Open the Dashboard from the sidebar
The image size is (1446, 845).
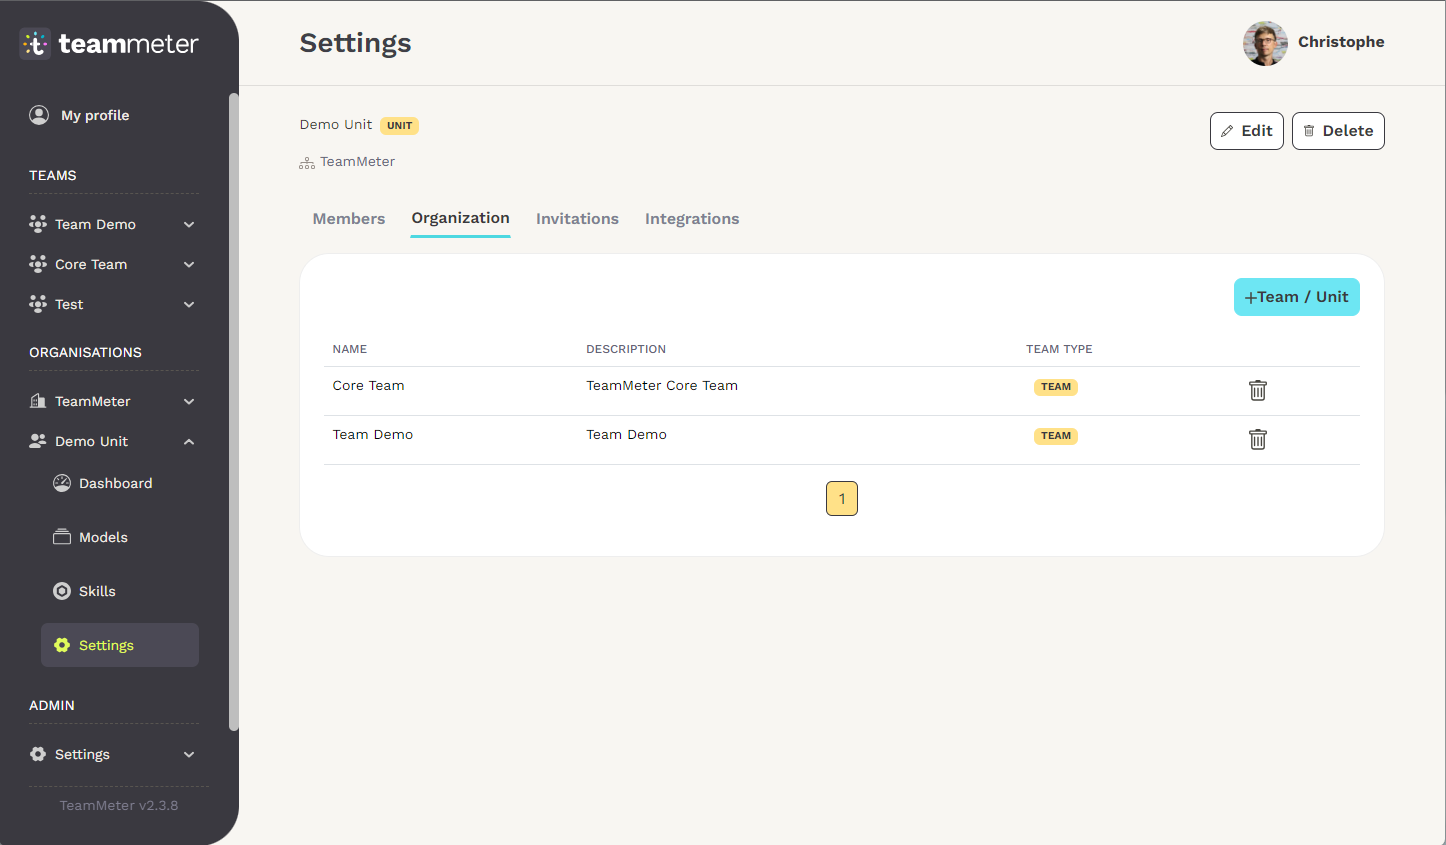[x=62, y=483]
